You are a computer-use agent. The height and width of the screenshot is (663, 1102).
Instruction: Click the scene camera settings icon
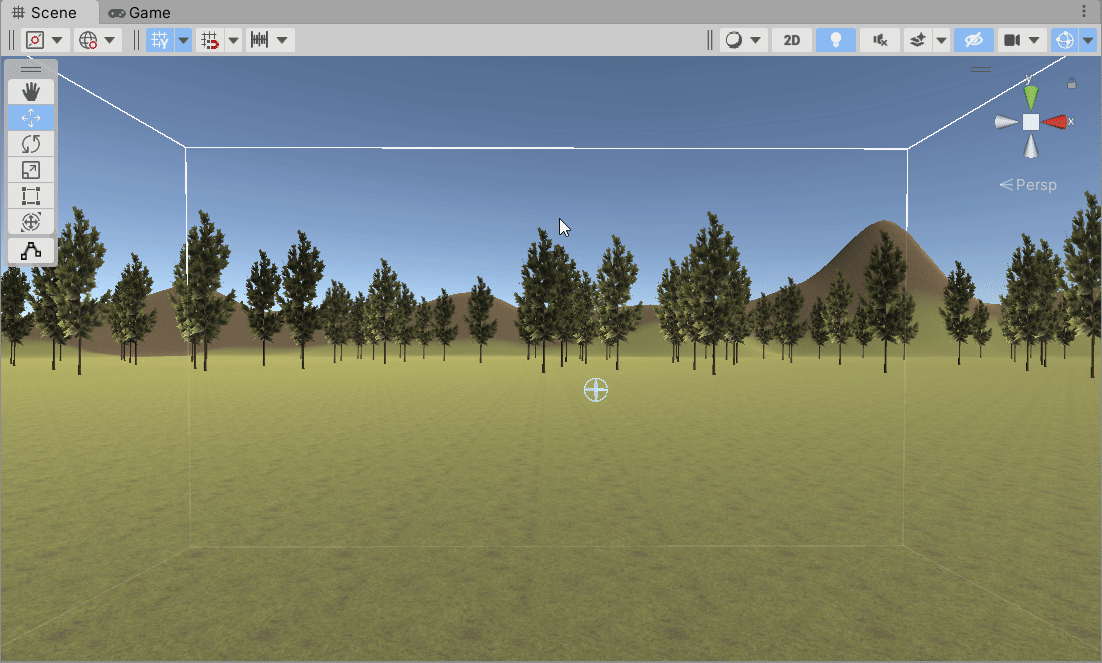pos(1012,40)
